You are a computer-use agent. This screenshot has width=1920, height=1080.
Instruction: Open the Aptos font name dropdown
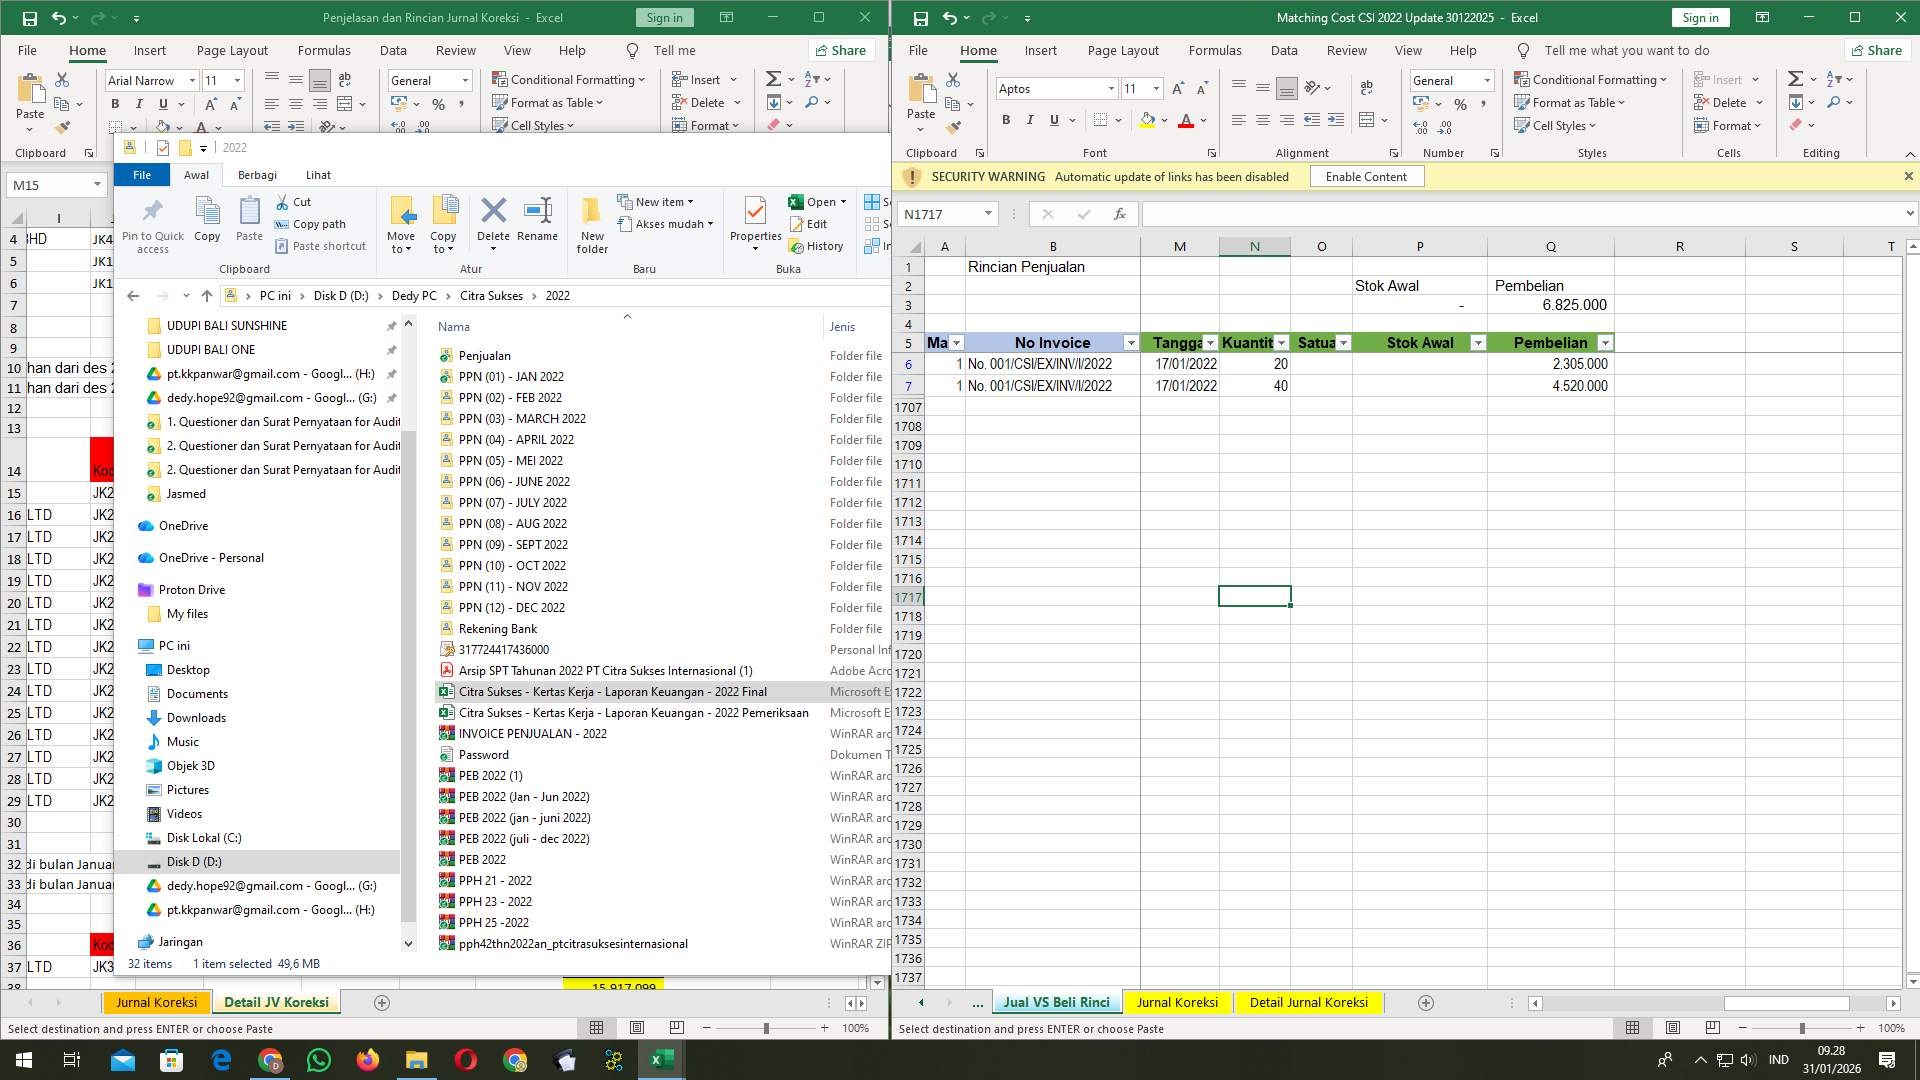(x=1110, y=88)
